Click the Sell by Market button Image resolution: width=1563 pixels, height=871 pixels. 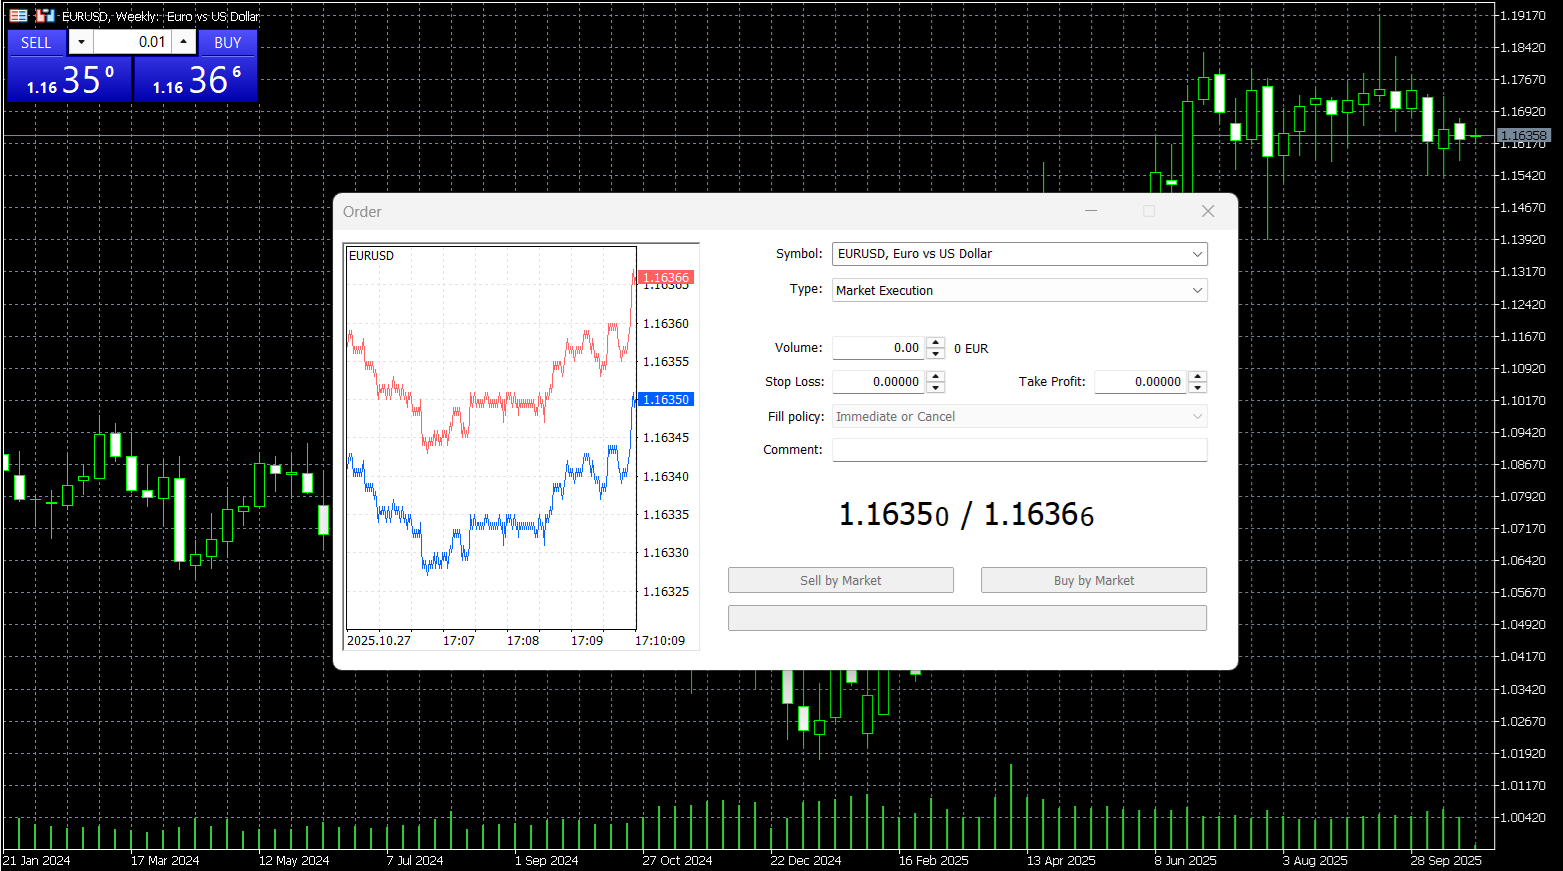click(x=841, y=581)
